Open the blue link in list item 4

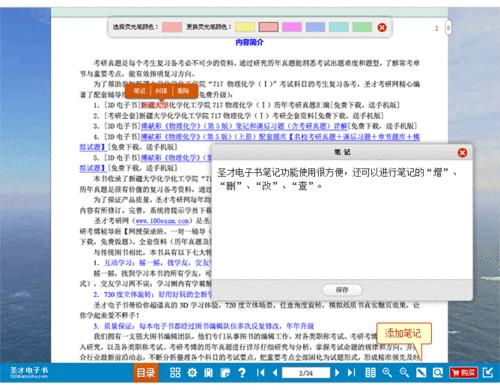(280, 137)
